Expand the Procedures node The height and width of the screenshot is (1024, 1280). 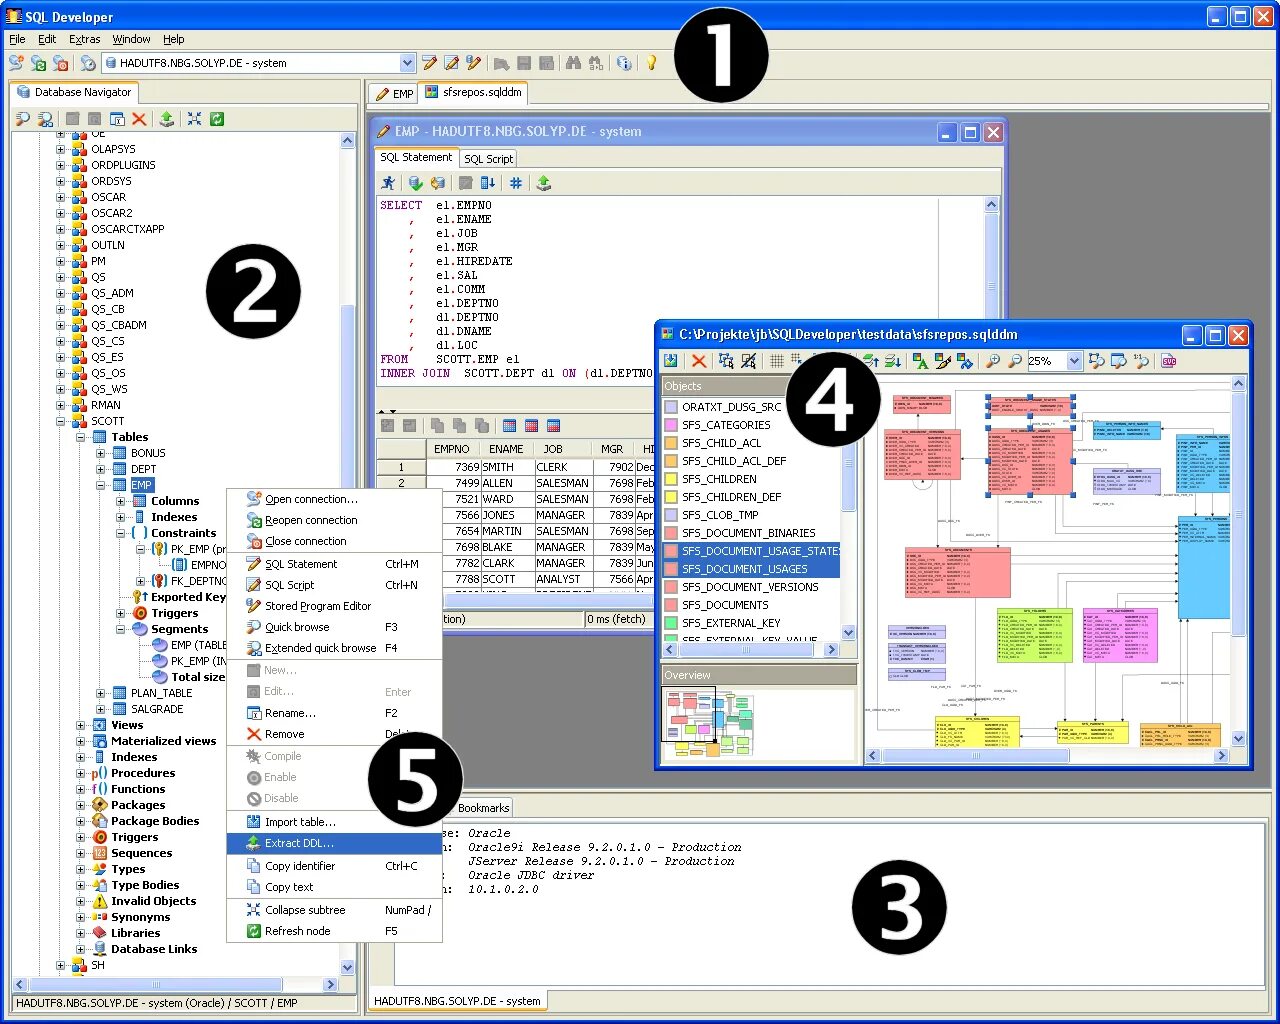[80, 773]
